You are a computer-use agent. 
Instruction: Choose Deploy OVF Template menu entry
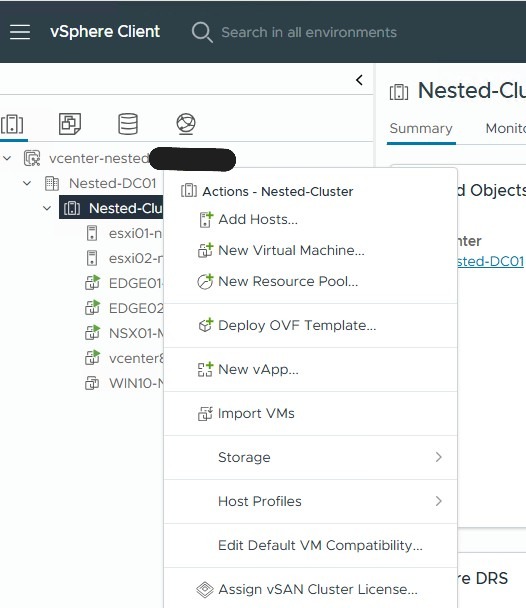pyautogui.click(x=310, y=325)
